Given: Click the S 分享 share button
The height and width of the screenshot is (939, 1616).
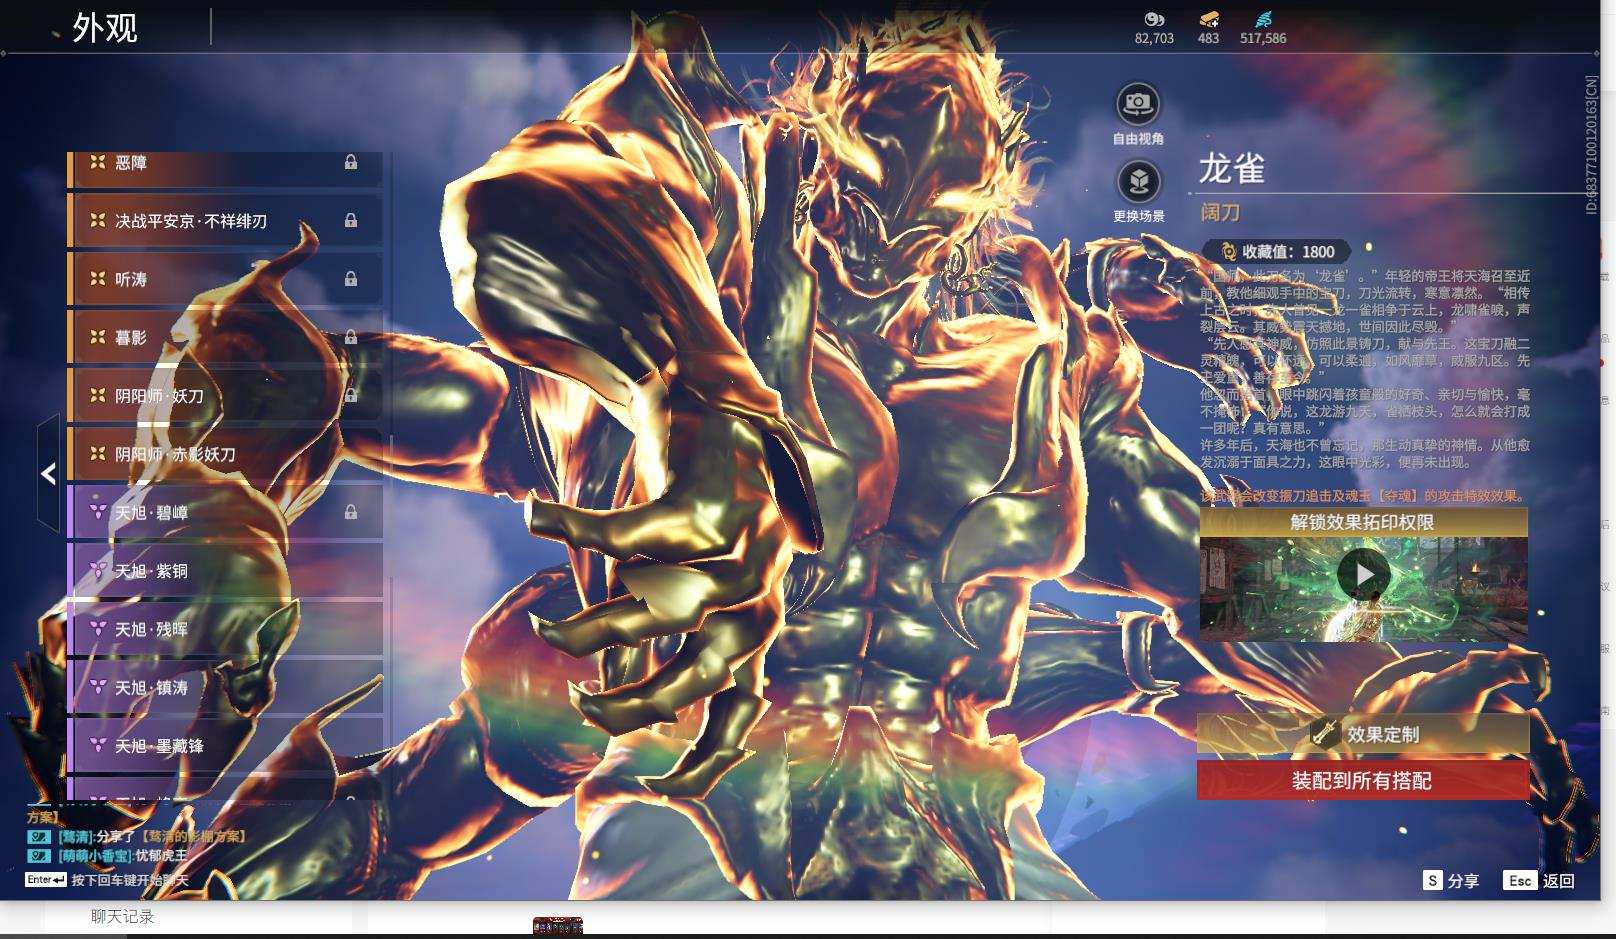Looking at the screenshot, I should (x=1452, y=880).
